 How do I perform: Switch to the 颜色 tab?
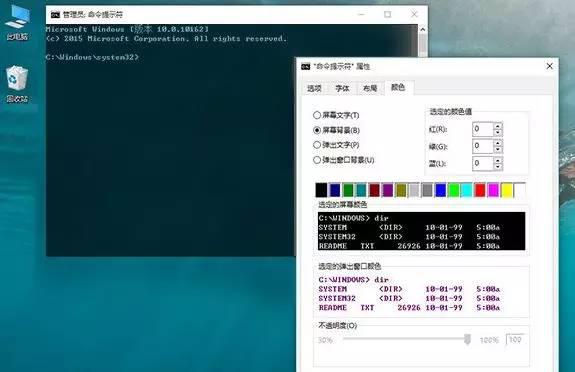398,87
